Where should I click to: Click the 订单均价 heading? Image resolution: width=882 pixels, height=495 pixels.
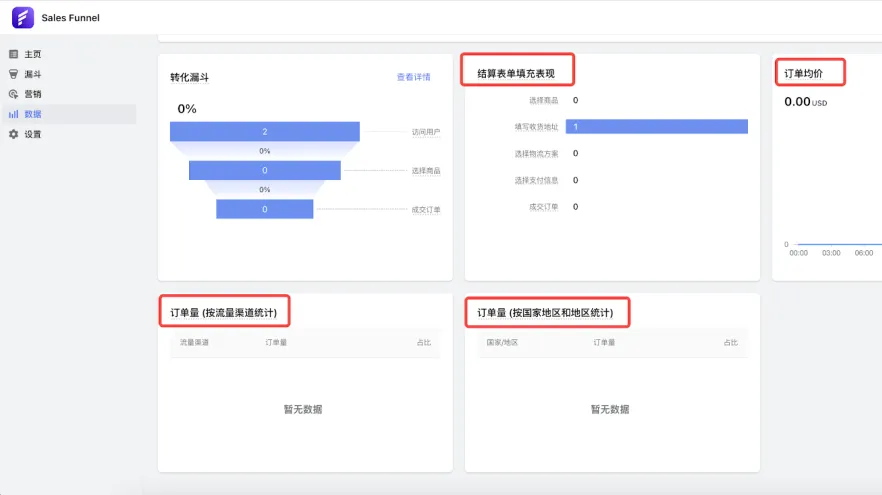(803, 73)
